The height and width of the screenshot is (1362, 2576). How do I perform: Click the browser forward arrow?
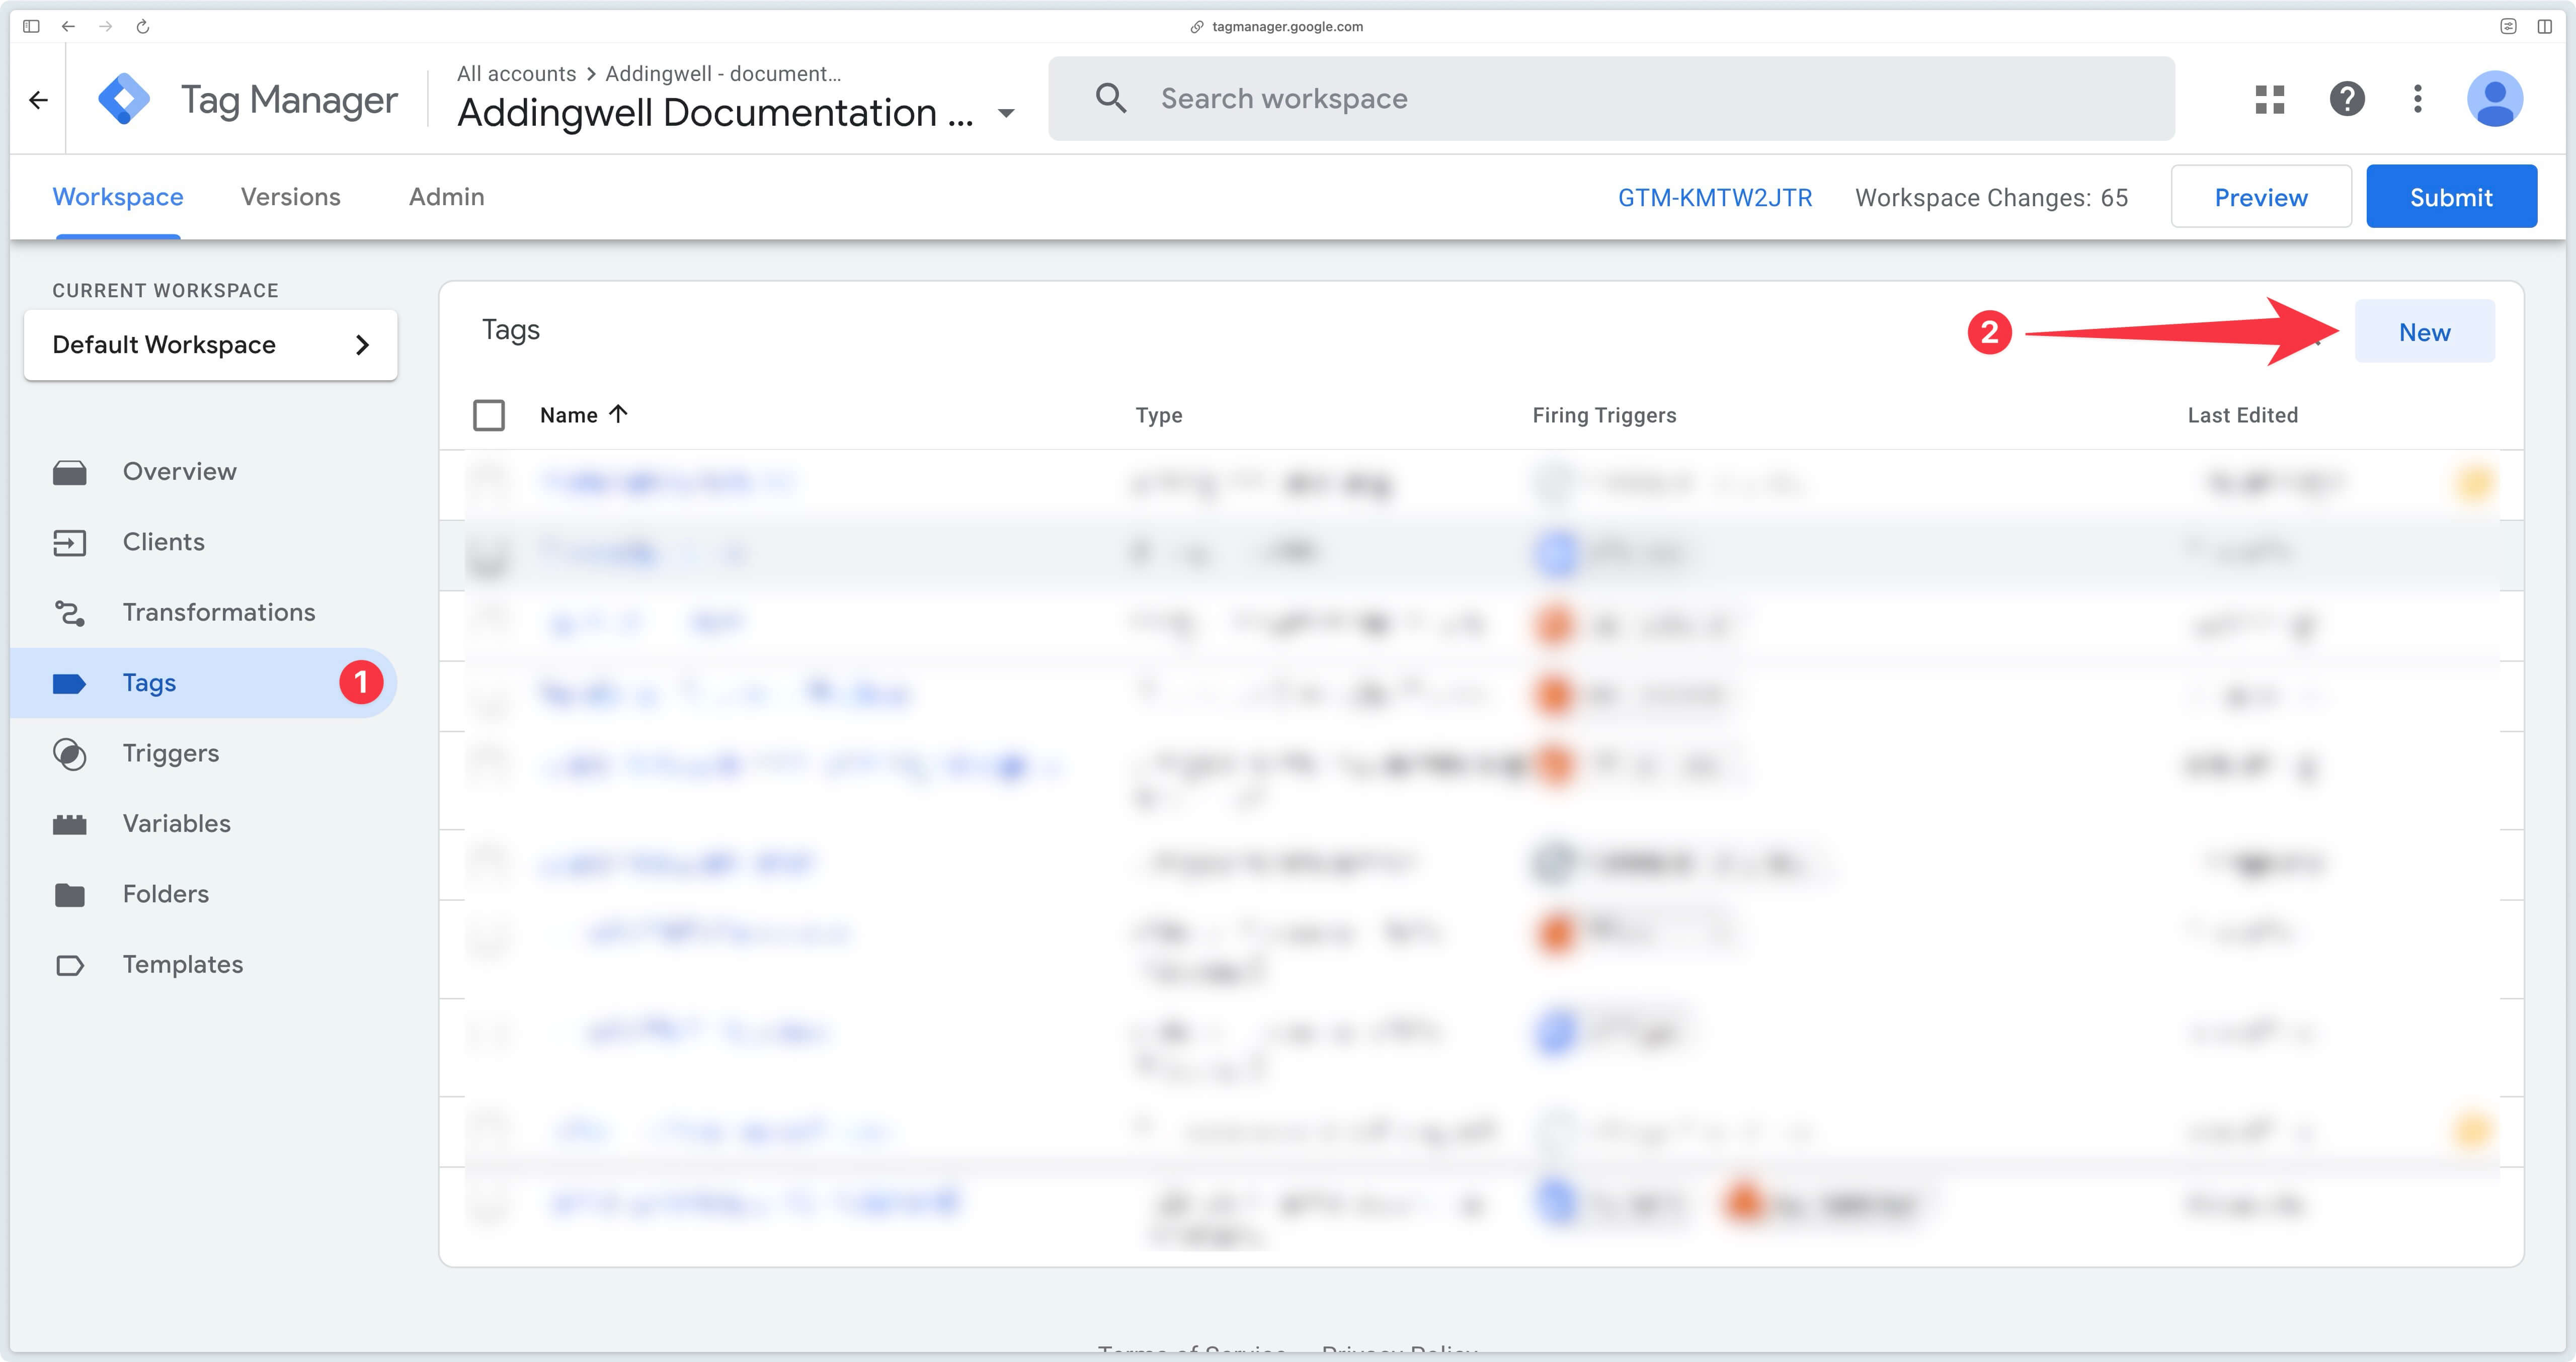(105, 26)
